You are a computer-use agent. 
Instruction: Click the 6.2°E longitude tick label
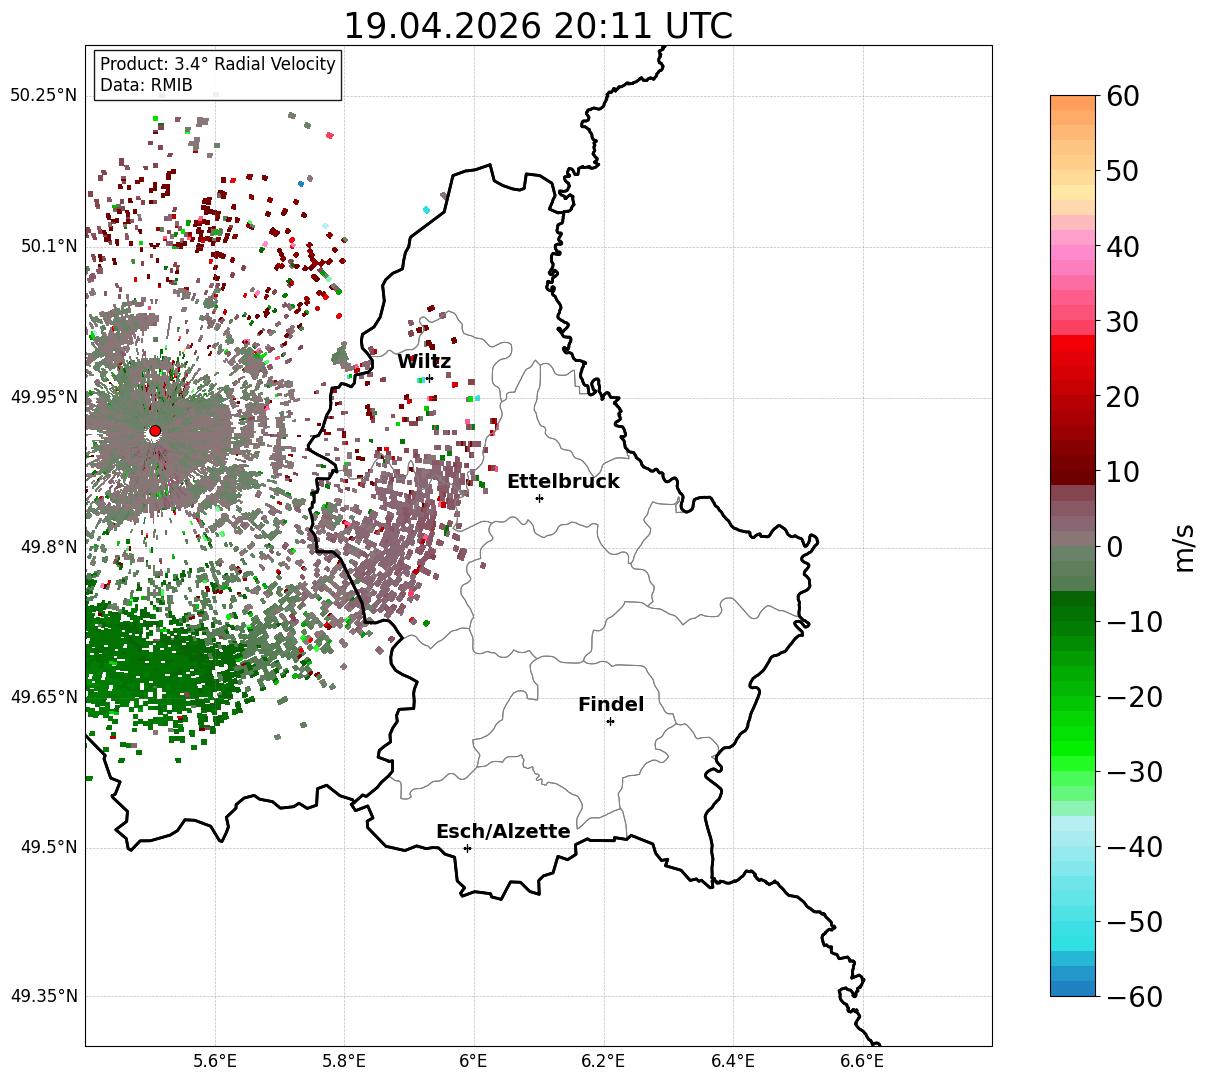point(603,1060)
